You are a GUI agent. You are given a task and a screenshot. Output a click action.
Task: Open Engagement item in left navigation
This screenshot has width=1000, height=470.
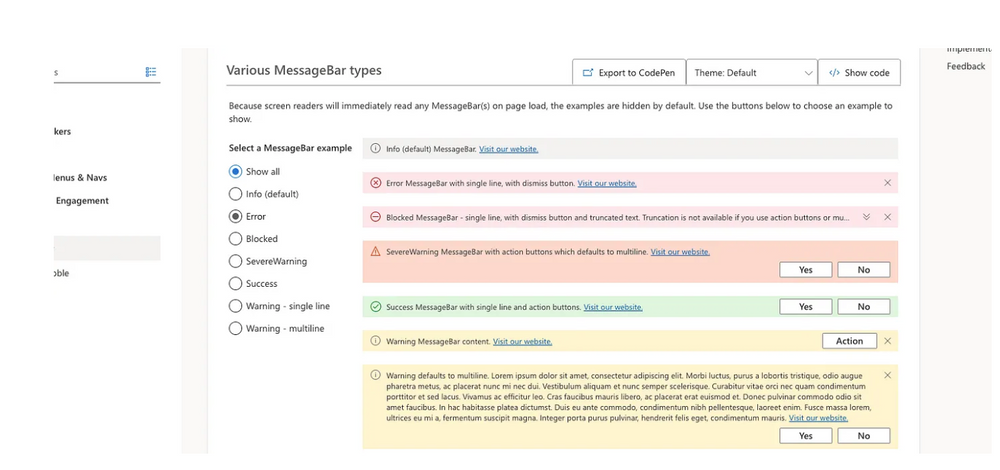coord(82,200)
